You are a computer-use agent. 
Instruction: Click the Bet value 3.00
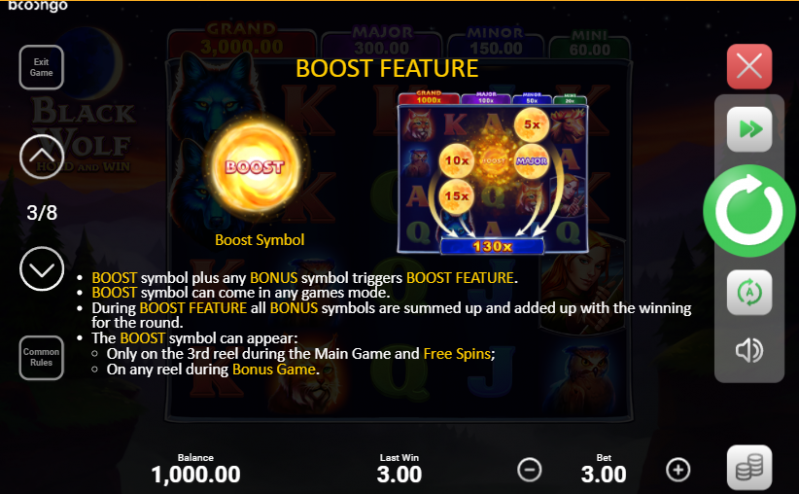(603, 475)
